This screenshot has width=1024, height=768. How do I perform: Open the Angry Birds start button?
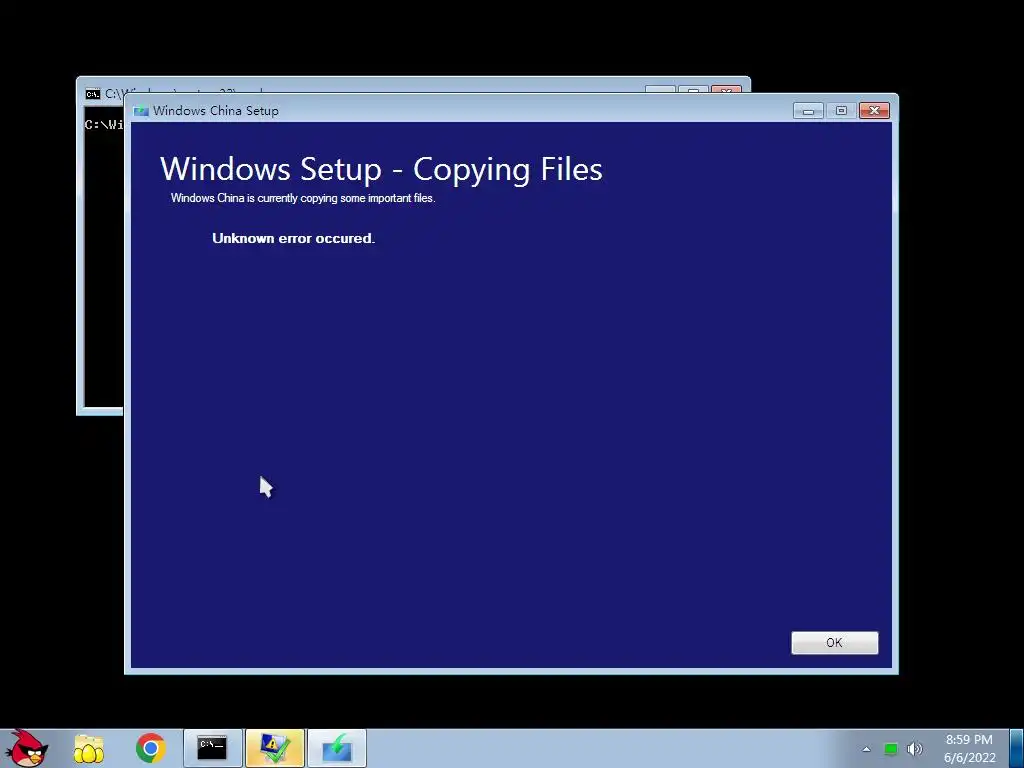pyautogui.click(x=25, y=748)
